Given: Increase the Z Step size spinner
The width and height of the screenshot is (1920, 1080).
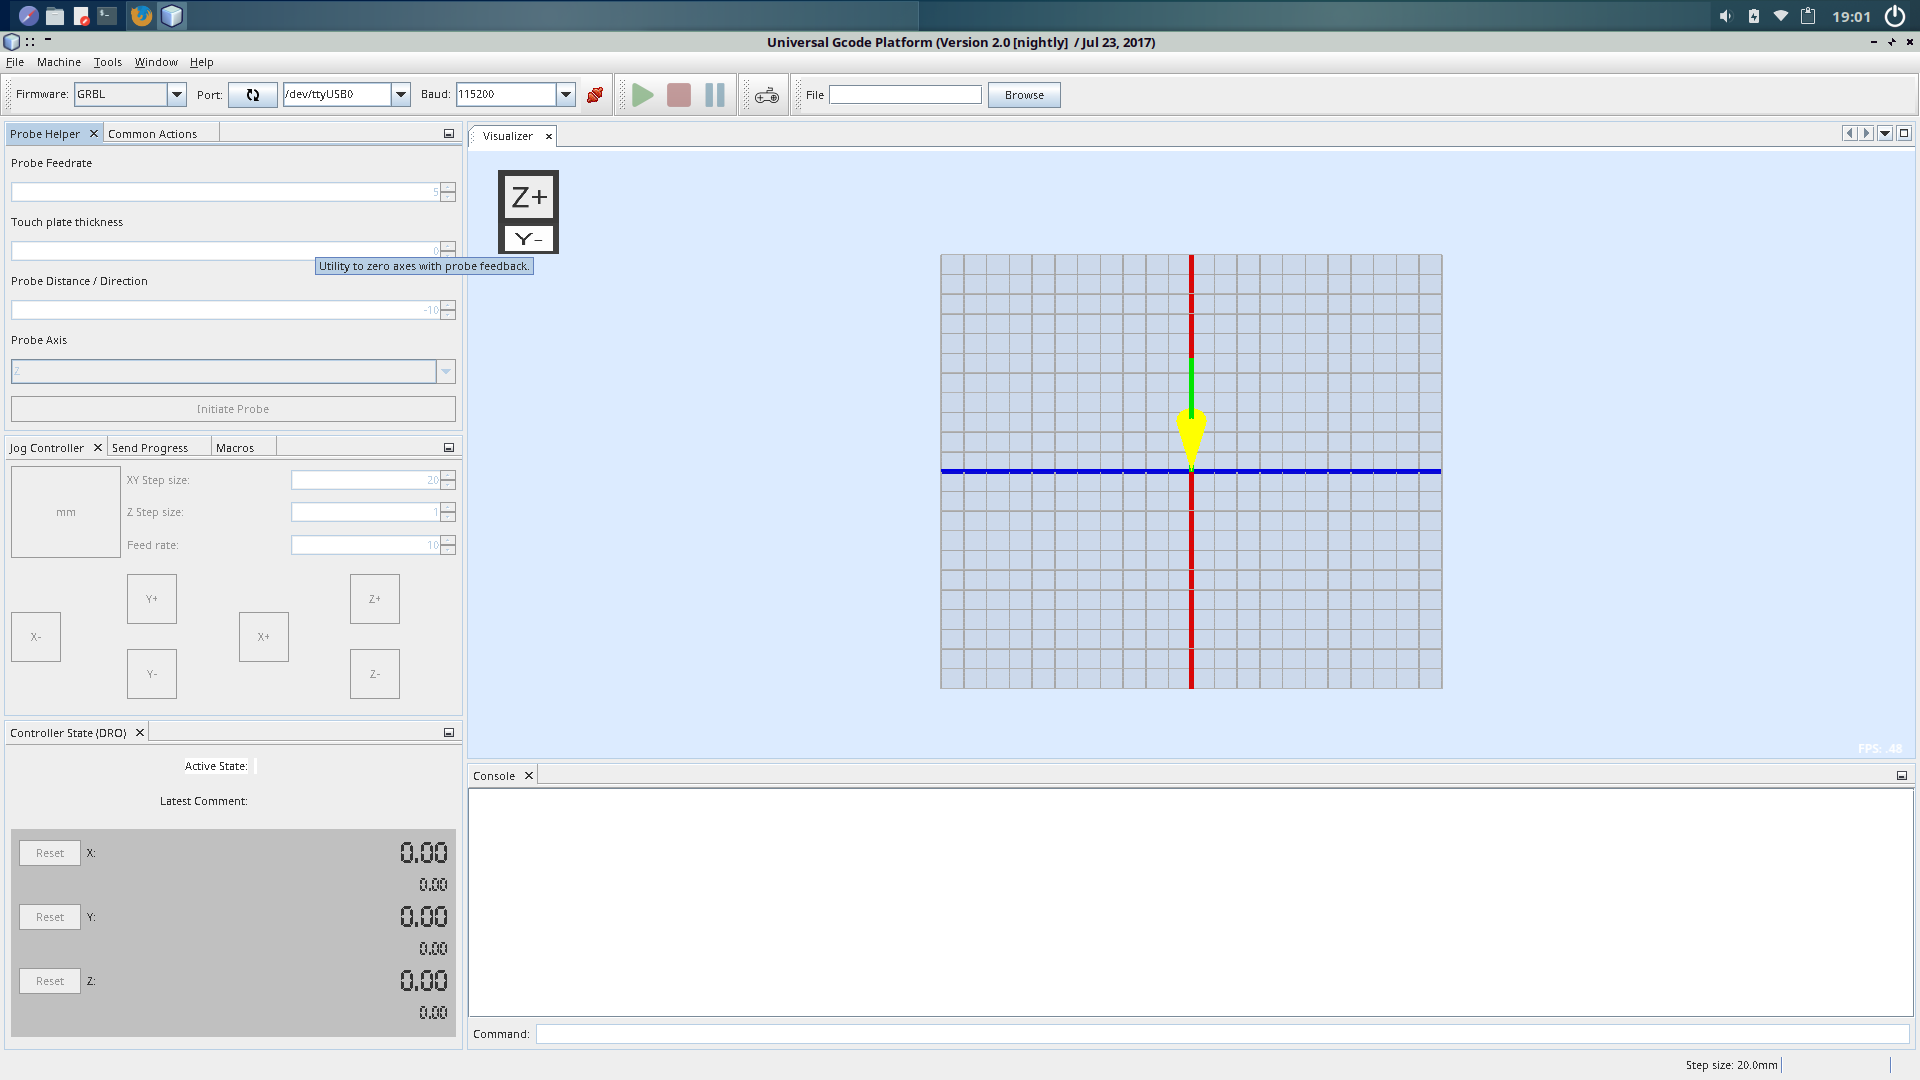Looking at the screenshot, I should point(448,508).
